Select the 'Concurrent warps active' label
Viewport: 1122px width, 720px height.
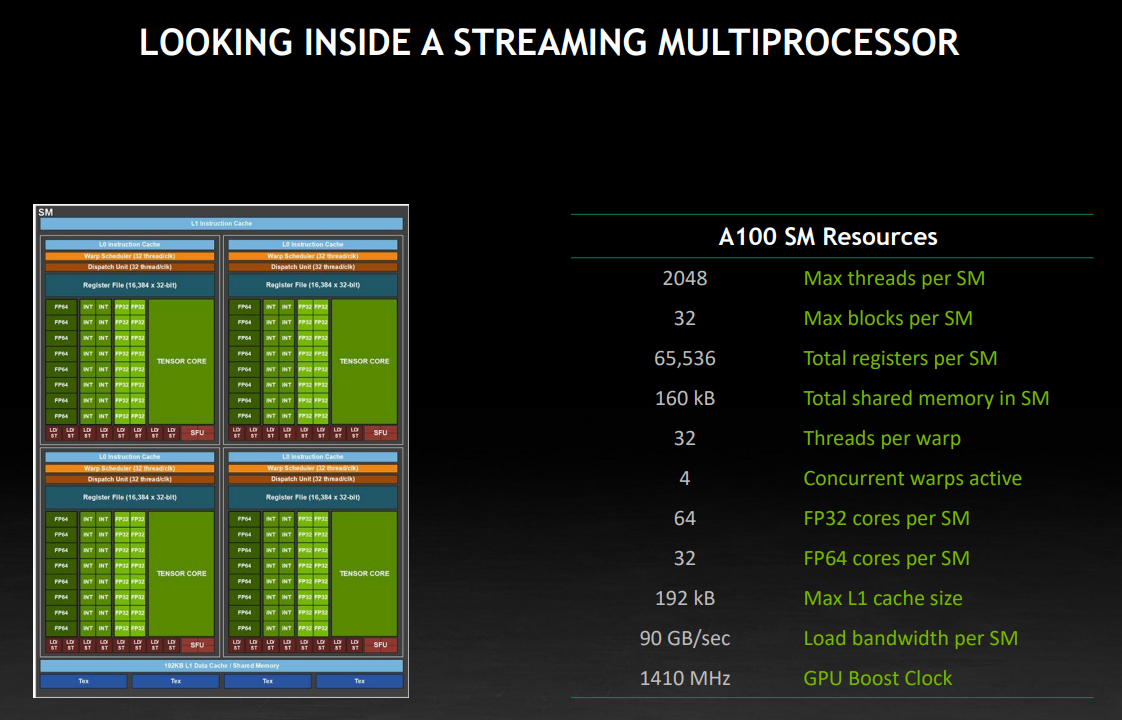(912, 478)
